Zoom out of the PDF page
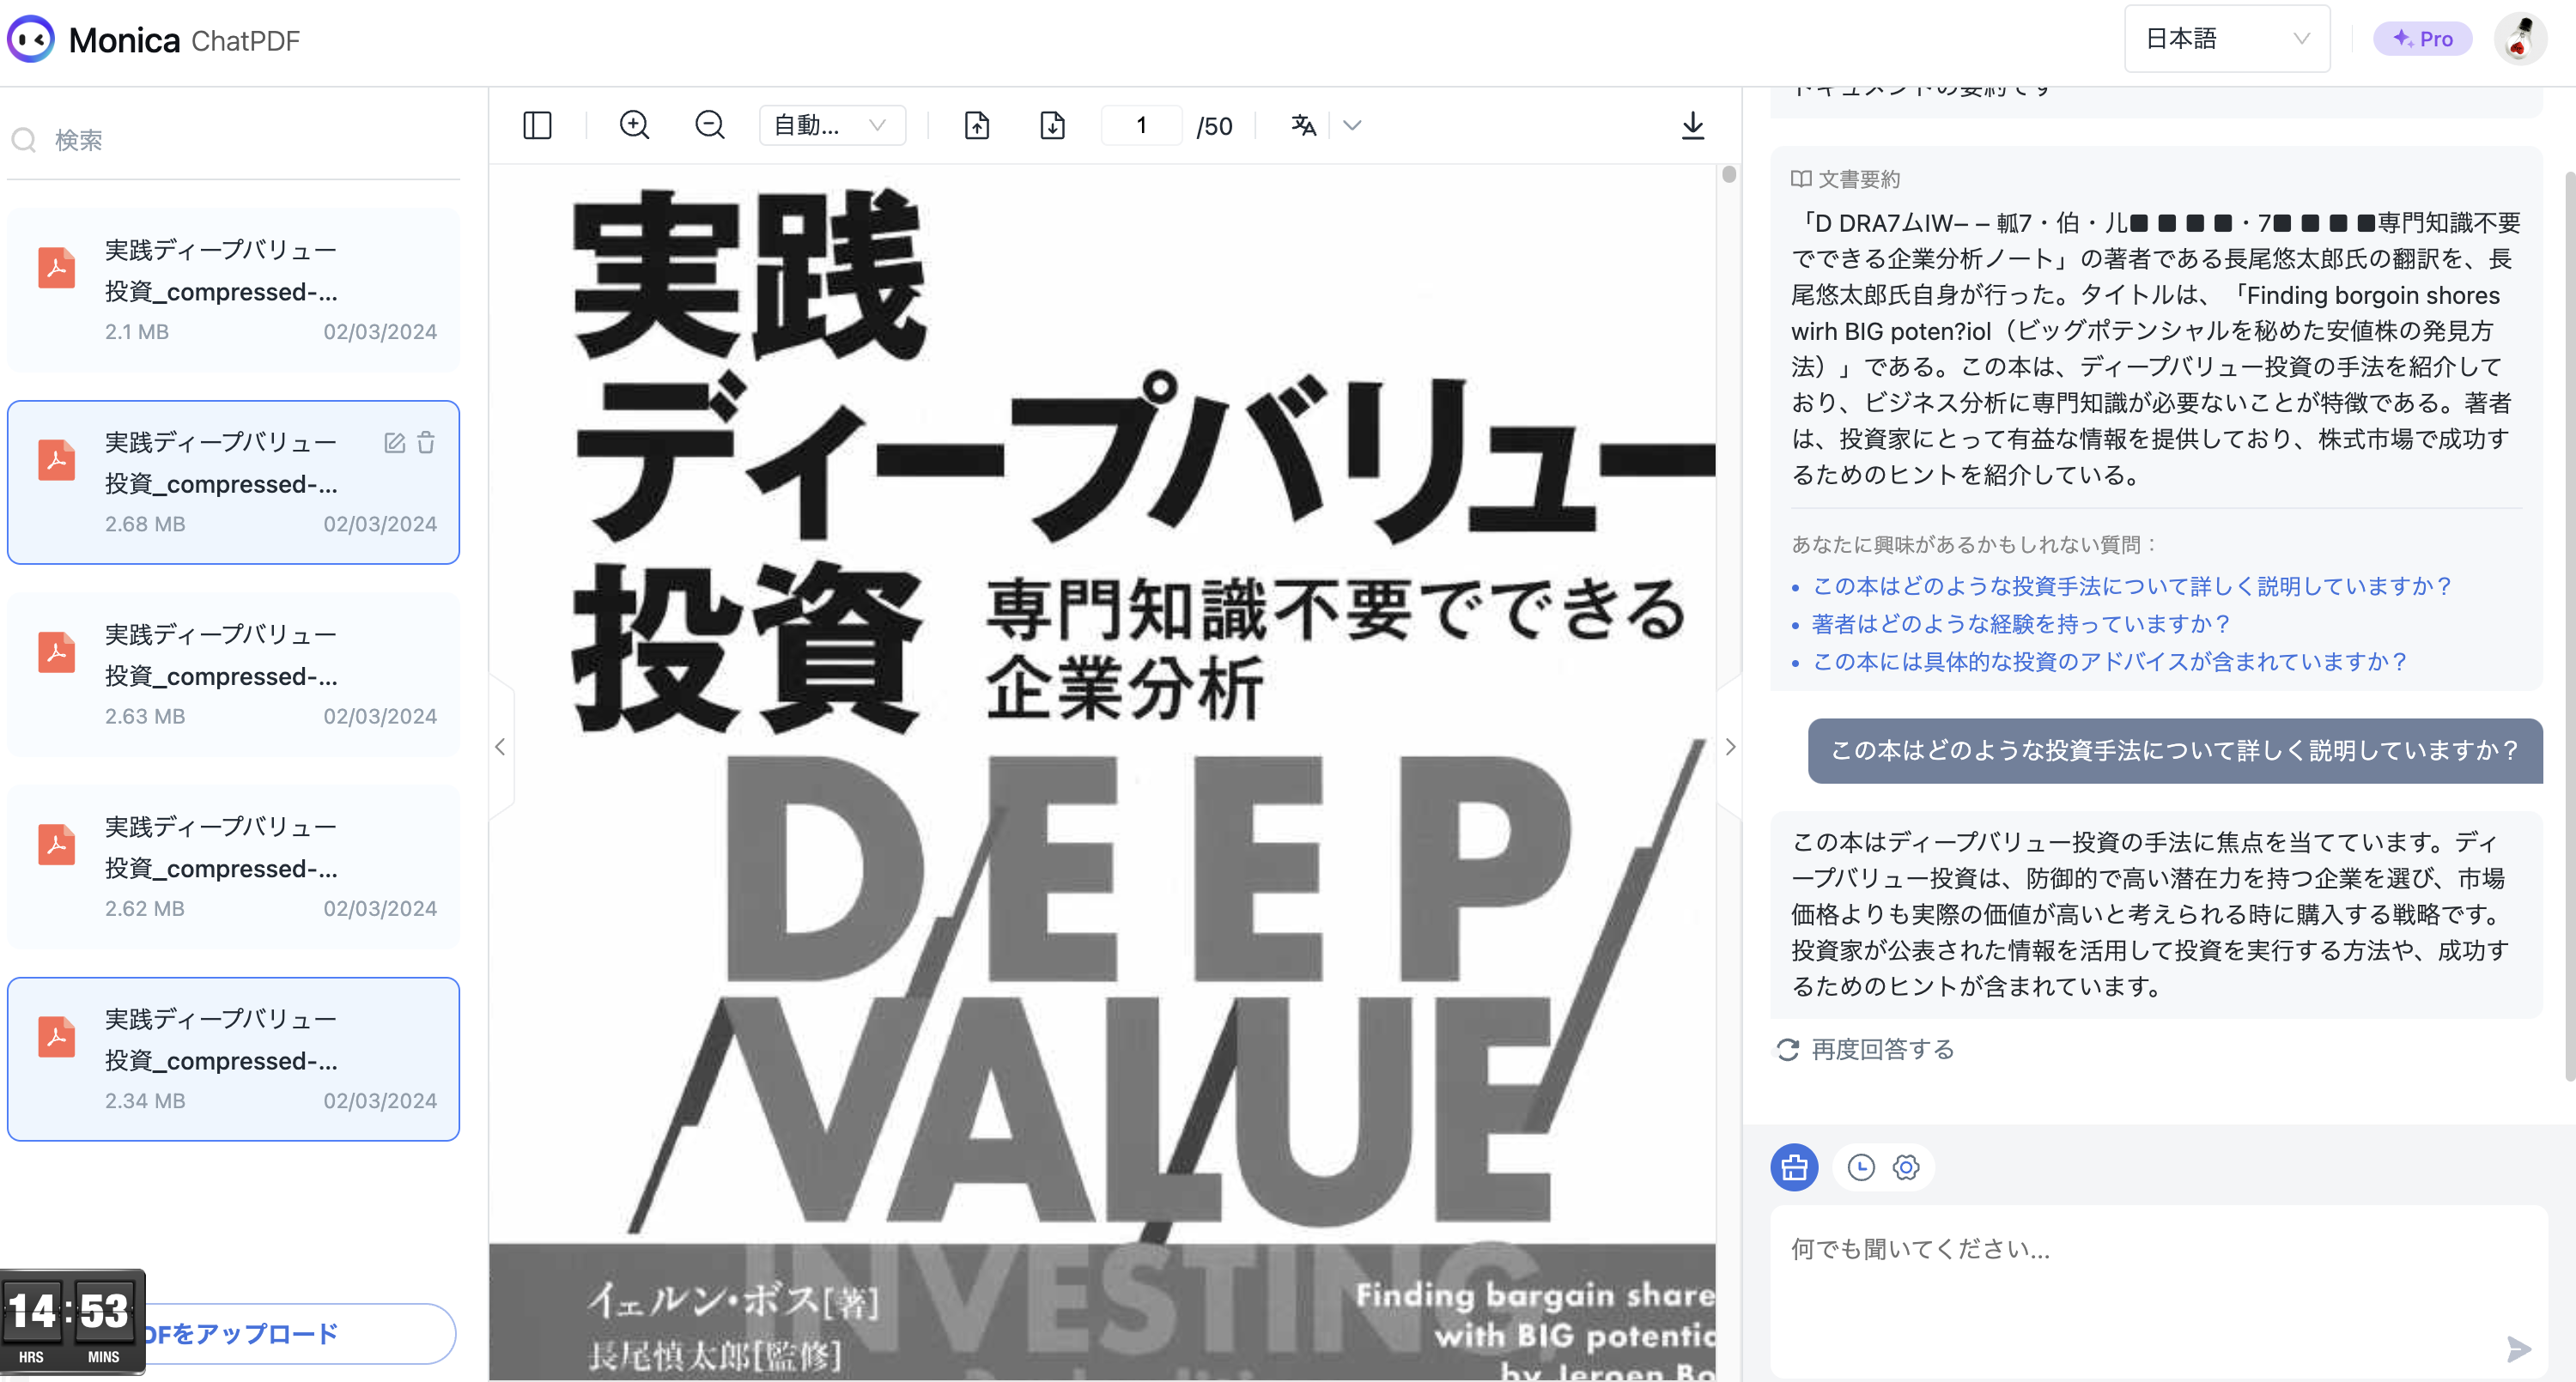 [x=710, y=125]
